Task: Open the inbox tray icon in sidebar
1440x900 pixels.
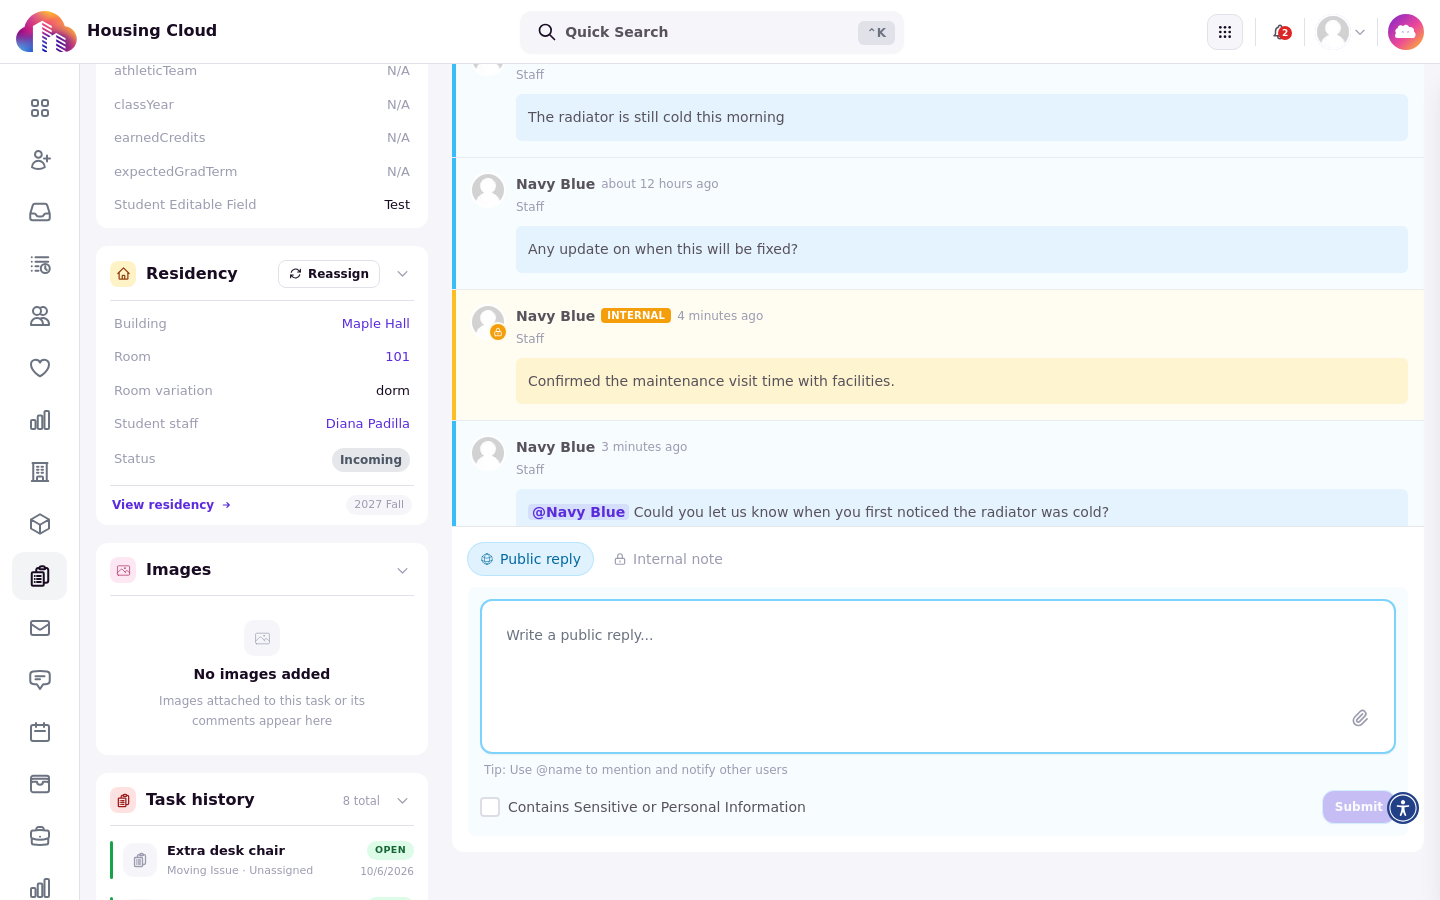Action: coord(40,212)
